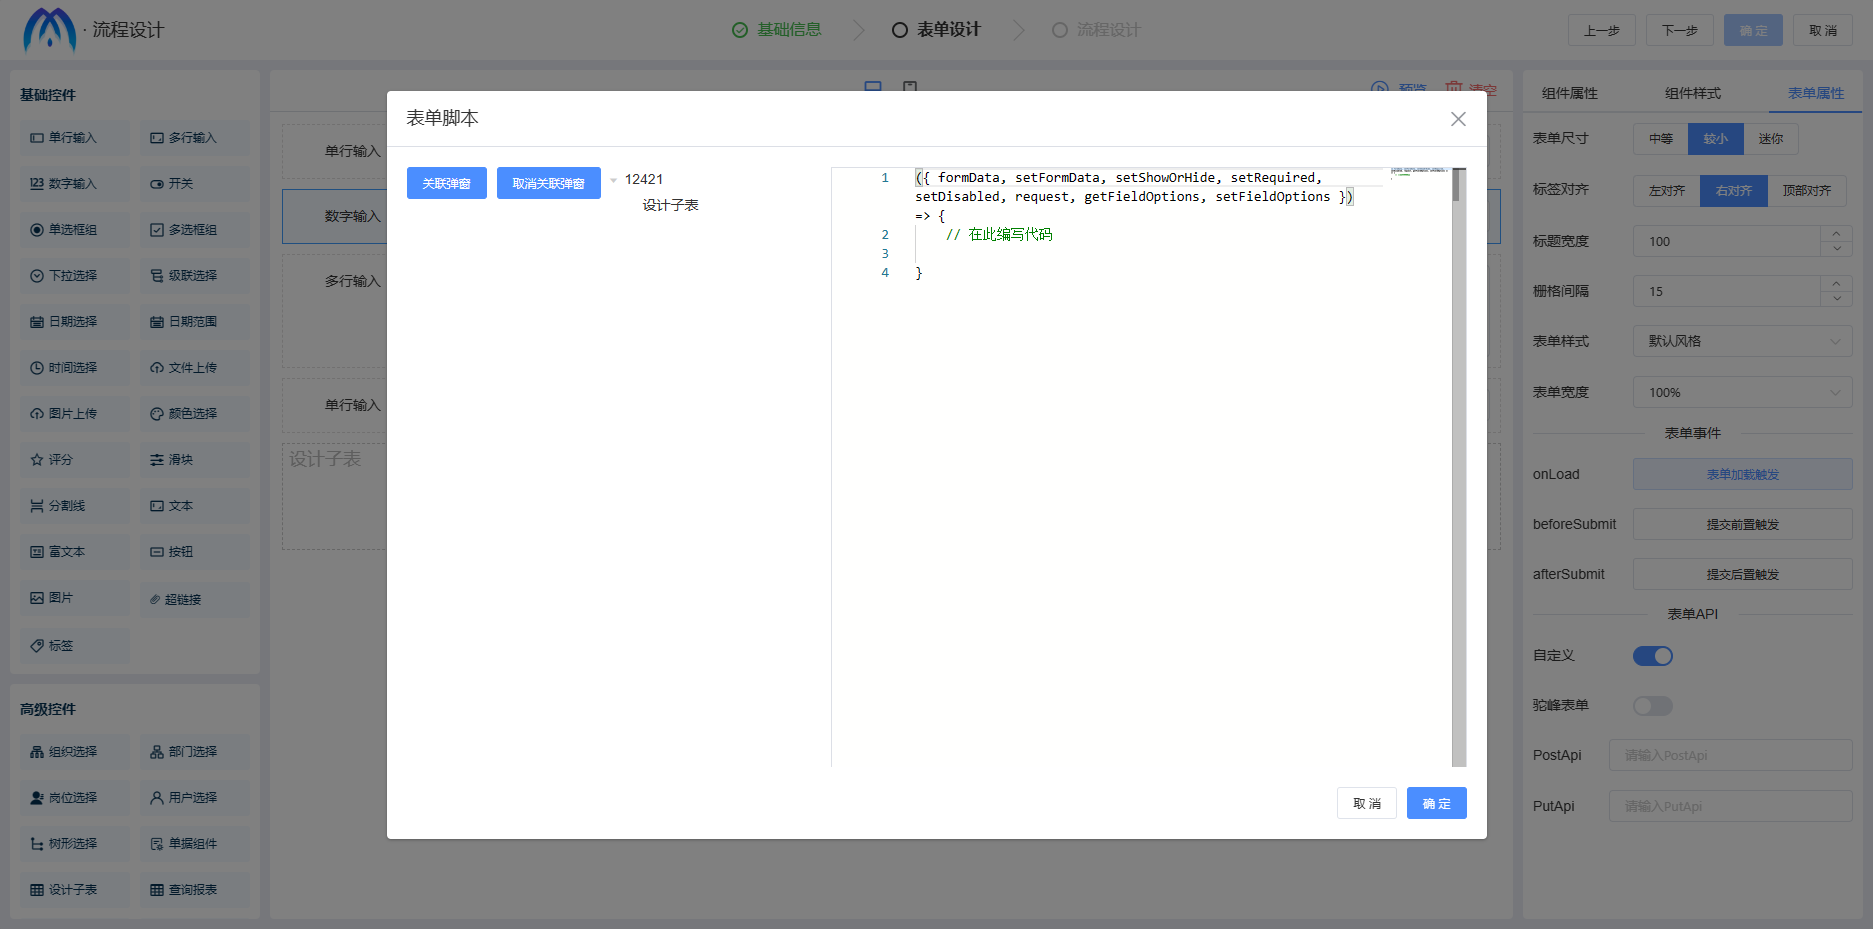Image resolution: width=1873 pixels, height=929 pixels.
Task: Select the 富文本 rich text icon
Action: point(37,552)
